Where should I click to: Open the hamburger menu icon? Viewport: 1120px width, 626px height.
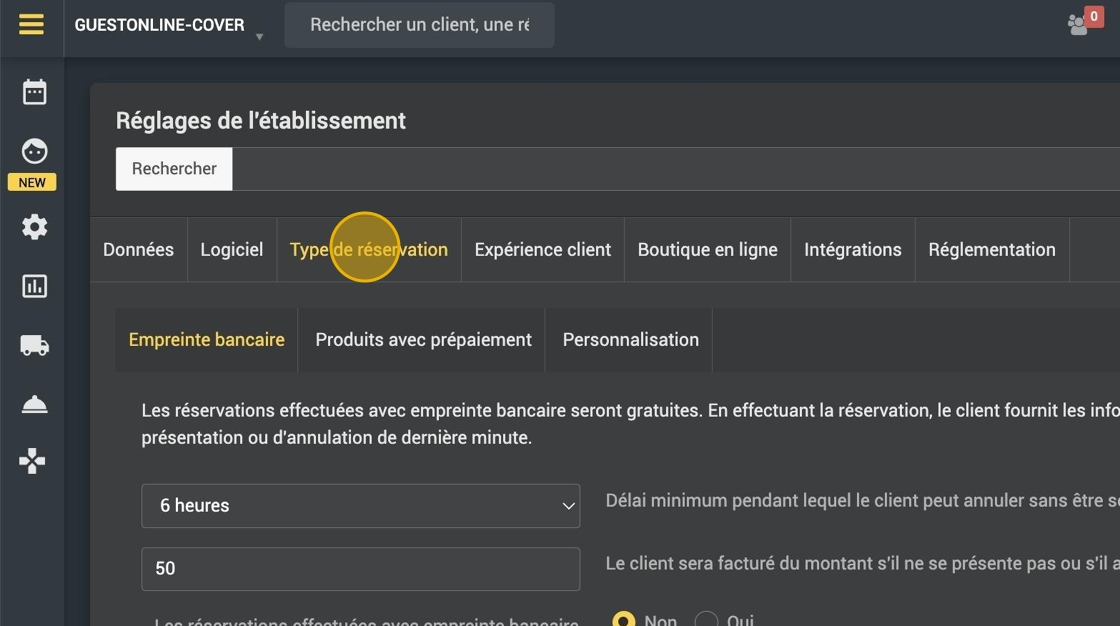pyautogui.click(x=31, y=25)
